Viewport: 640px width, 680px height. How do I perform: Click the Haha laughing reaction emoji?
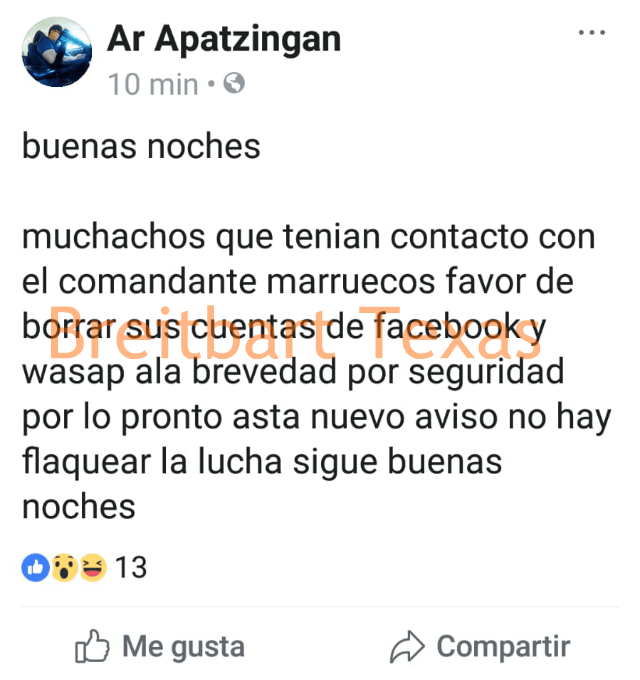click(93, 568)
